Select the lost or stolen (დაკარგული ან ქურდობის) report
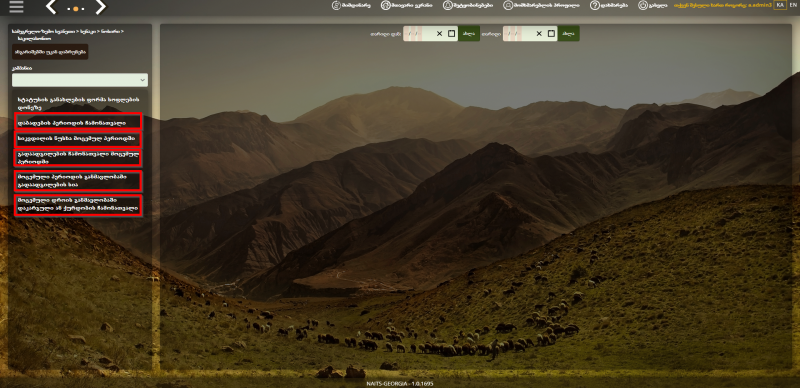This screenshot has height=388, width=800. coord(78,205)
